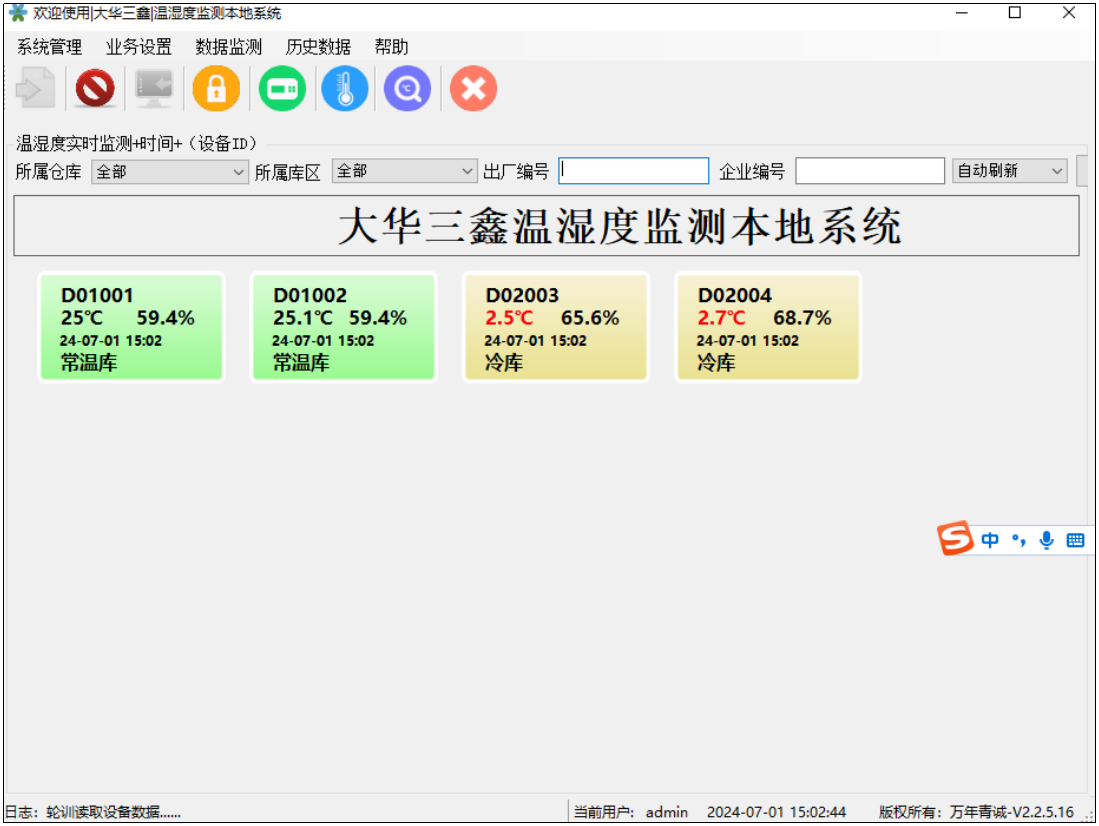Click the red X exit toolbar icon
This screenshot has width=1099, height=826.
click(x=473, y=90)
